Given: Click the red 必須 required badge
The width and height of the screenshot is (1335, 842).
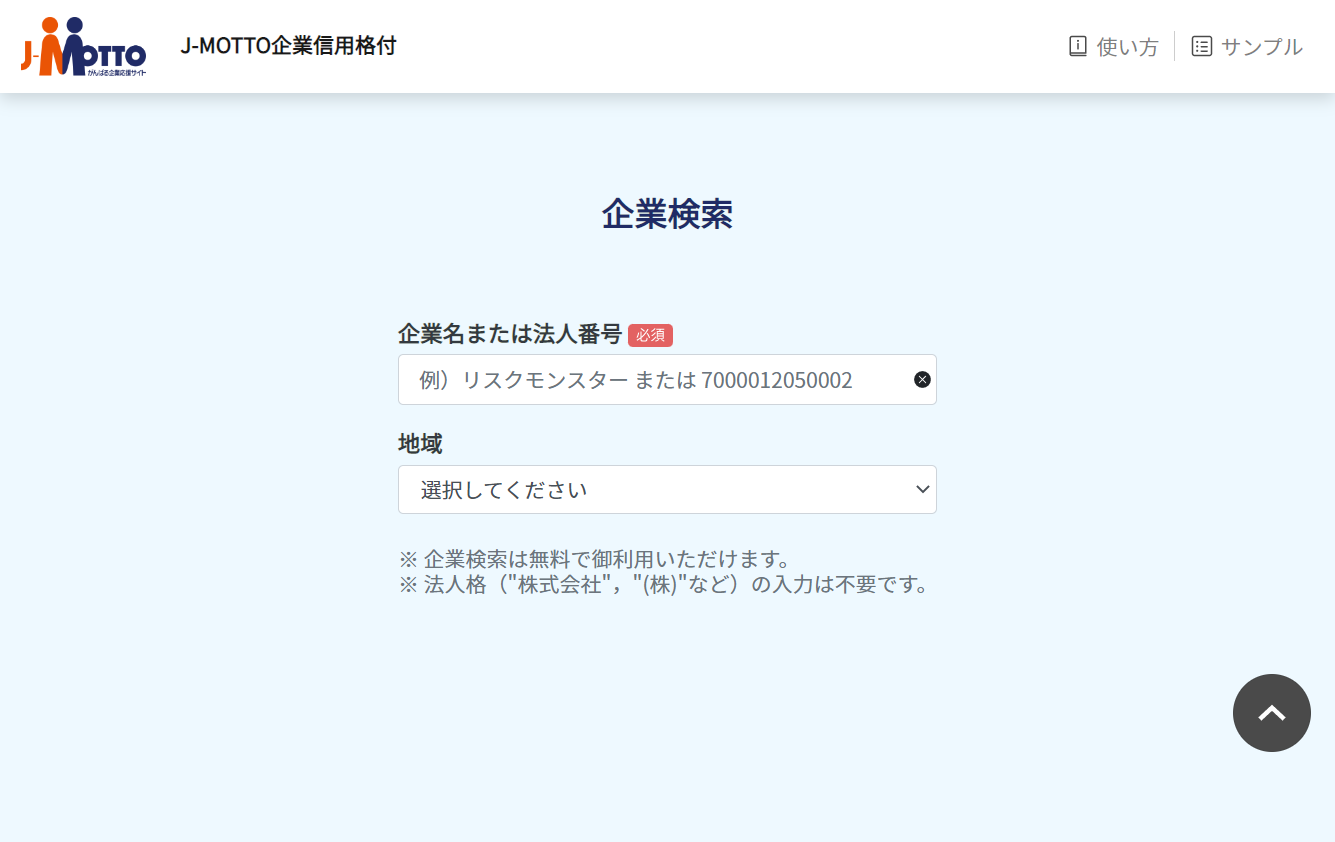Looking at the screenshot, I should point(650,335).
